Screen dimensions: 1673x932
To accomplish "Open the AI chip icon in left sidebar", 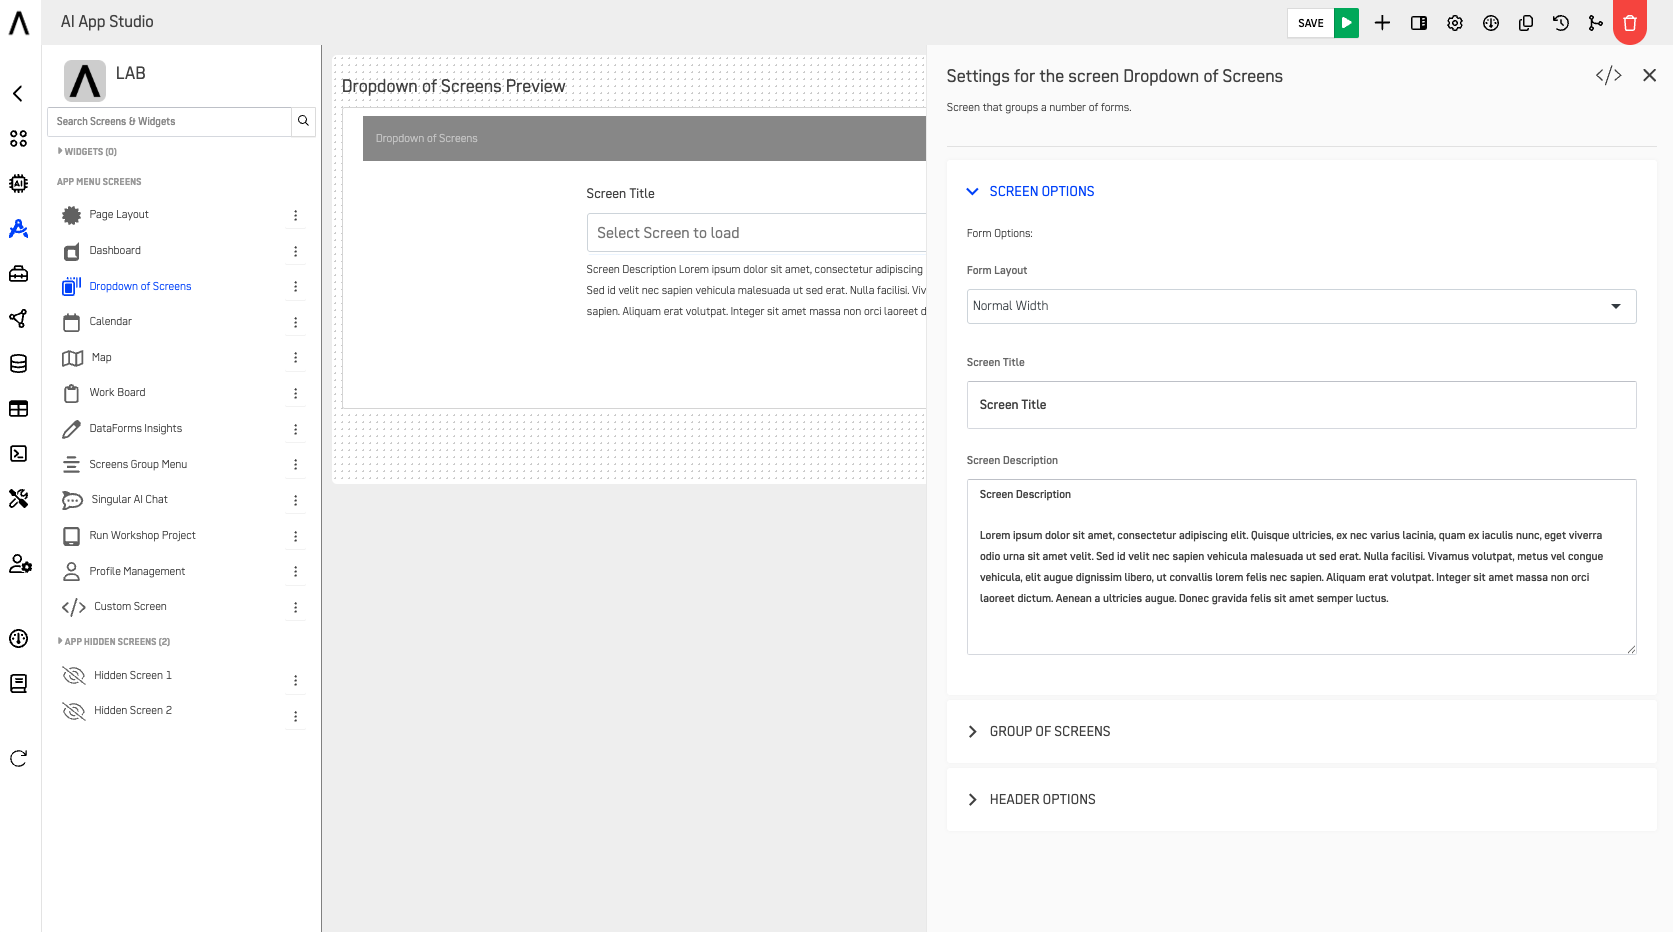I will [x=18, y=184].
